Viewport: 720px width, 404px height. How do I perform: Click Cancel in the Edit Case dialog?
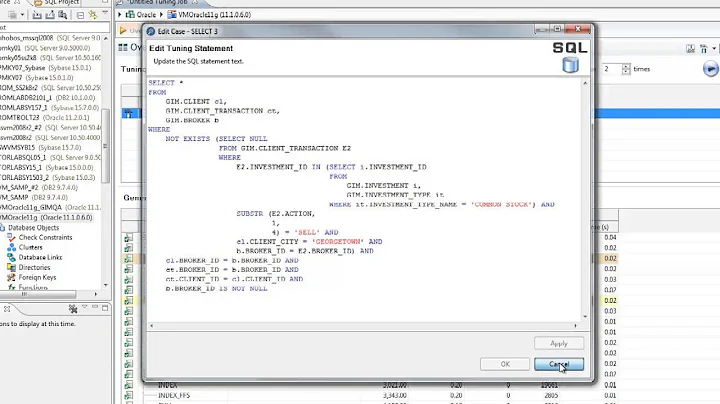click(x=559, y=364)
